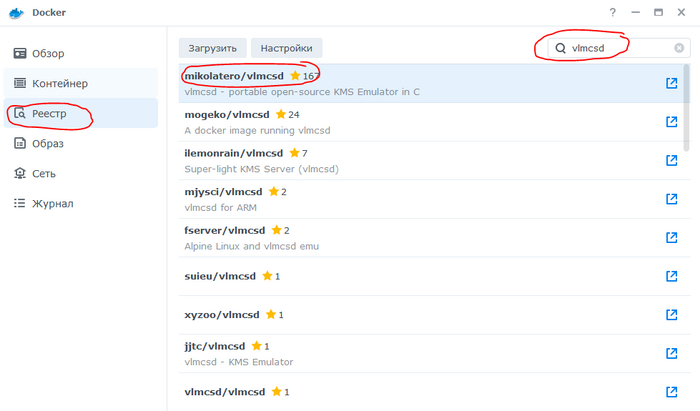Maximize the Docker window
This screenshot has width=700, height=411.
click(658, 12)
